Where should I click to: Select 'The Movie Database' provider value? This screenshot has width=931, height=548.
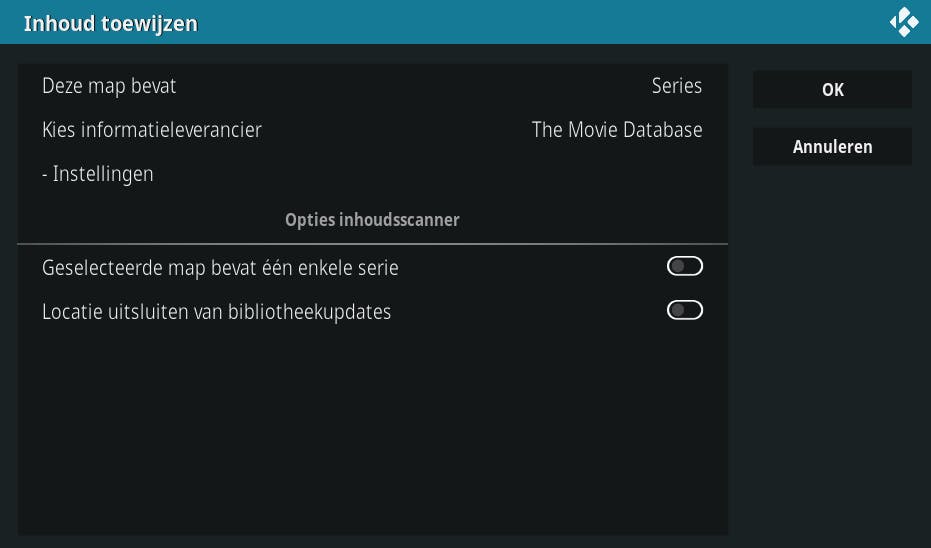pyautogui.click(x=616, y=130)
